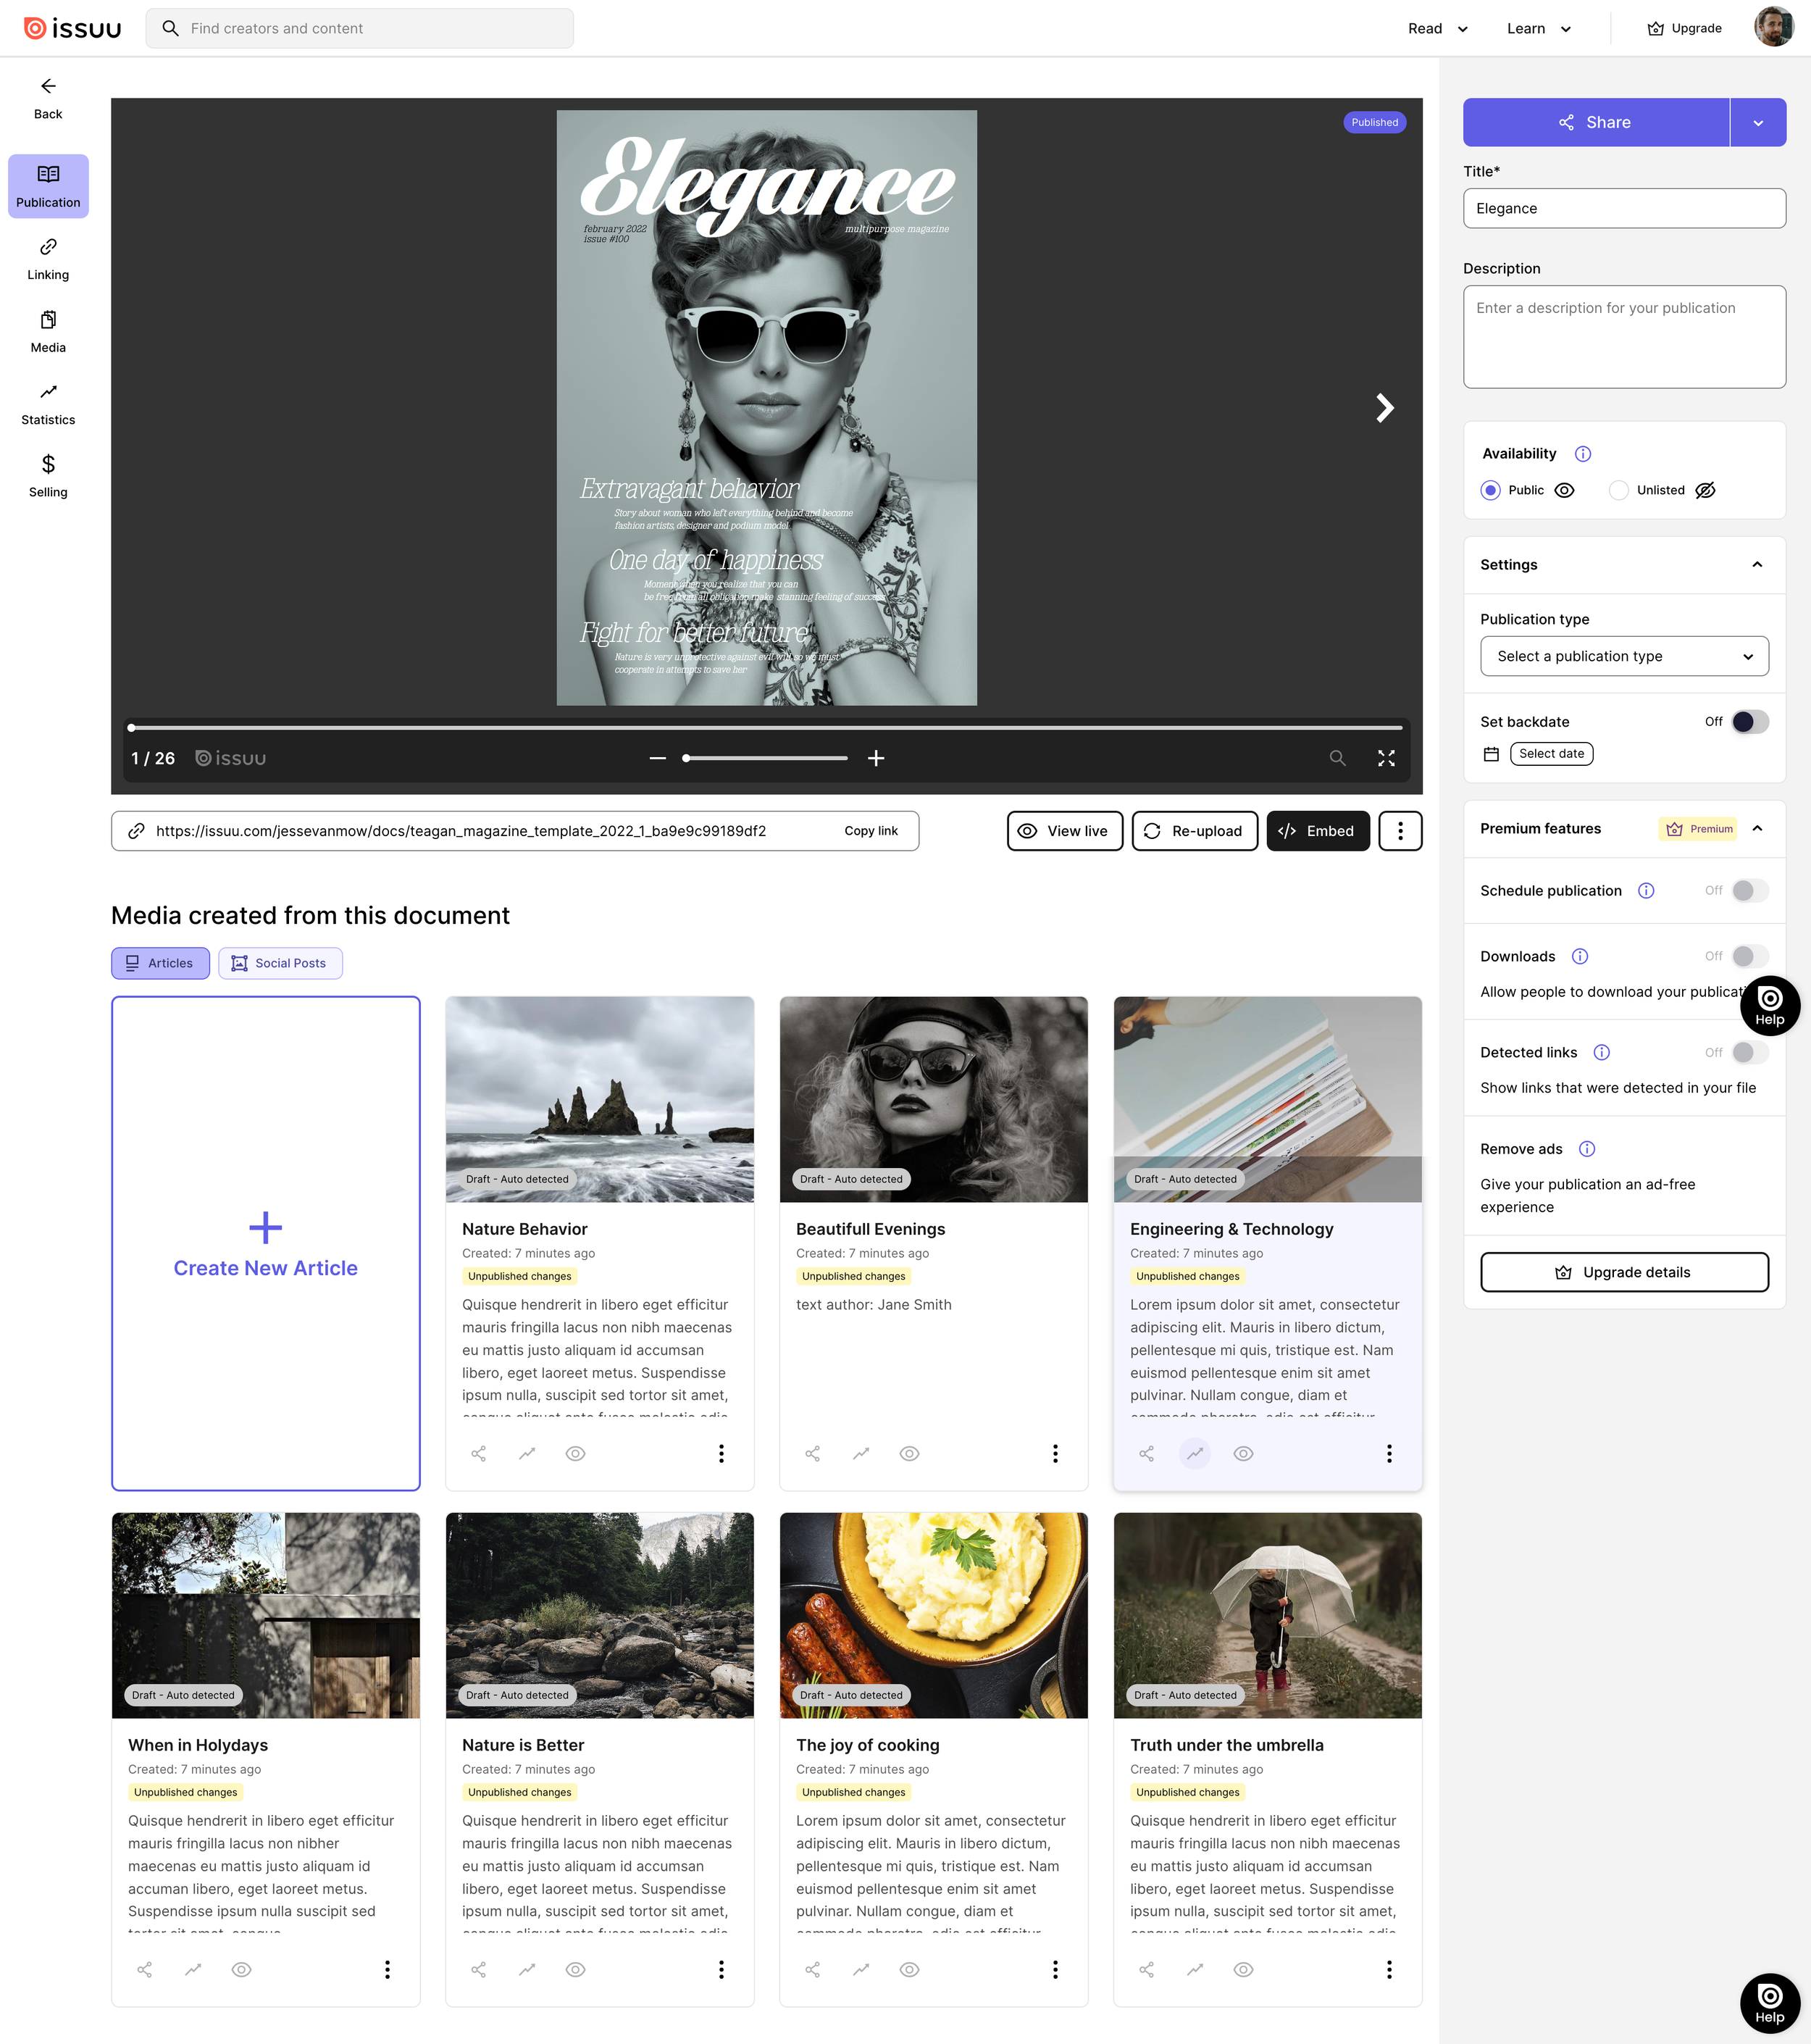Click zoom in plus icon in viewer
The width and height of the screenshot is (1811, 2044).
pyautogui.click(x=876, y=758)
